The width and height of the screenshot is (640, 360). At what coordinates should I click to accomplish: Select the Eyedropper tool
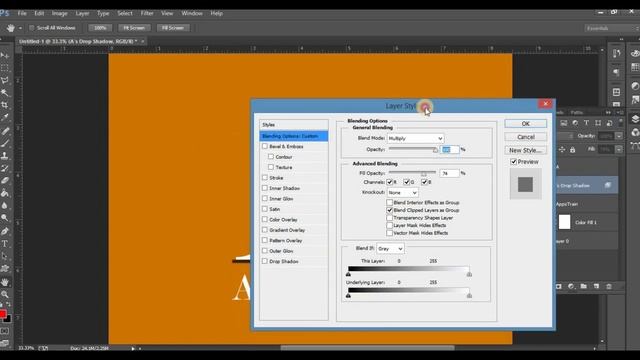pos(5,118)
